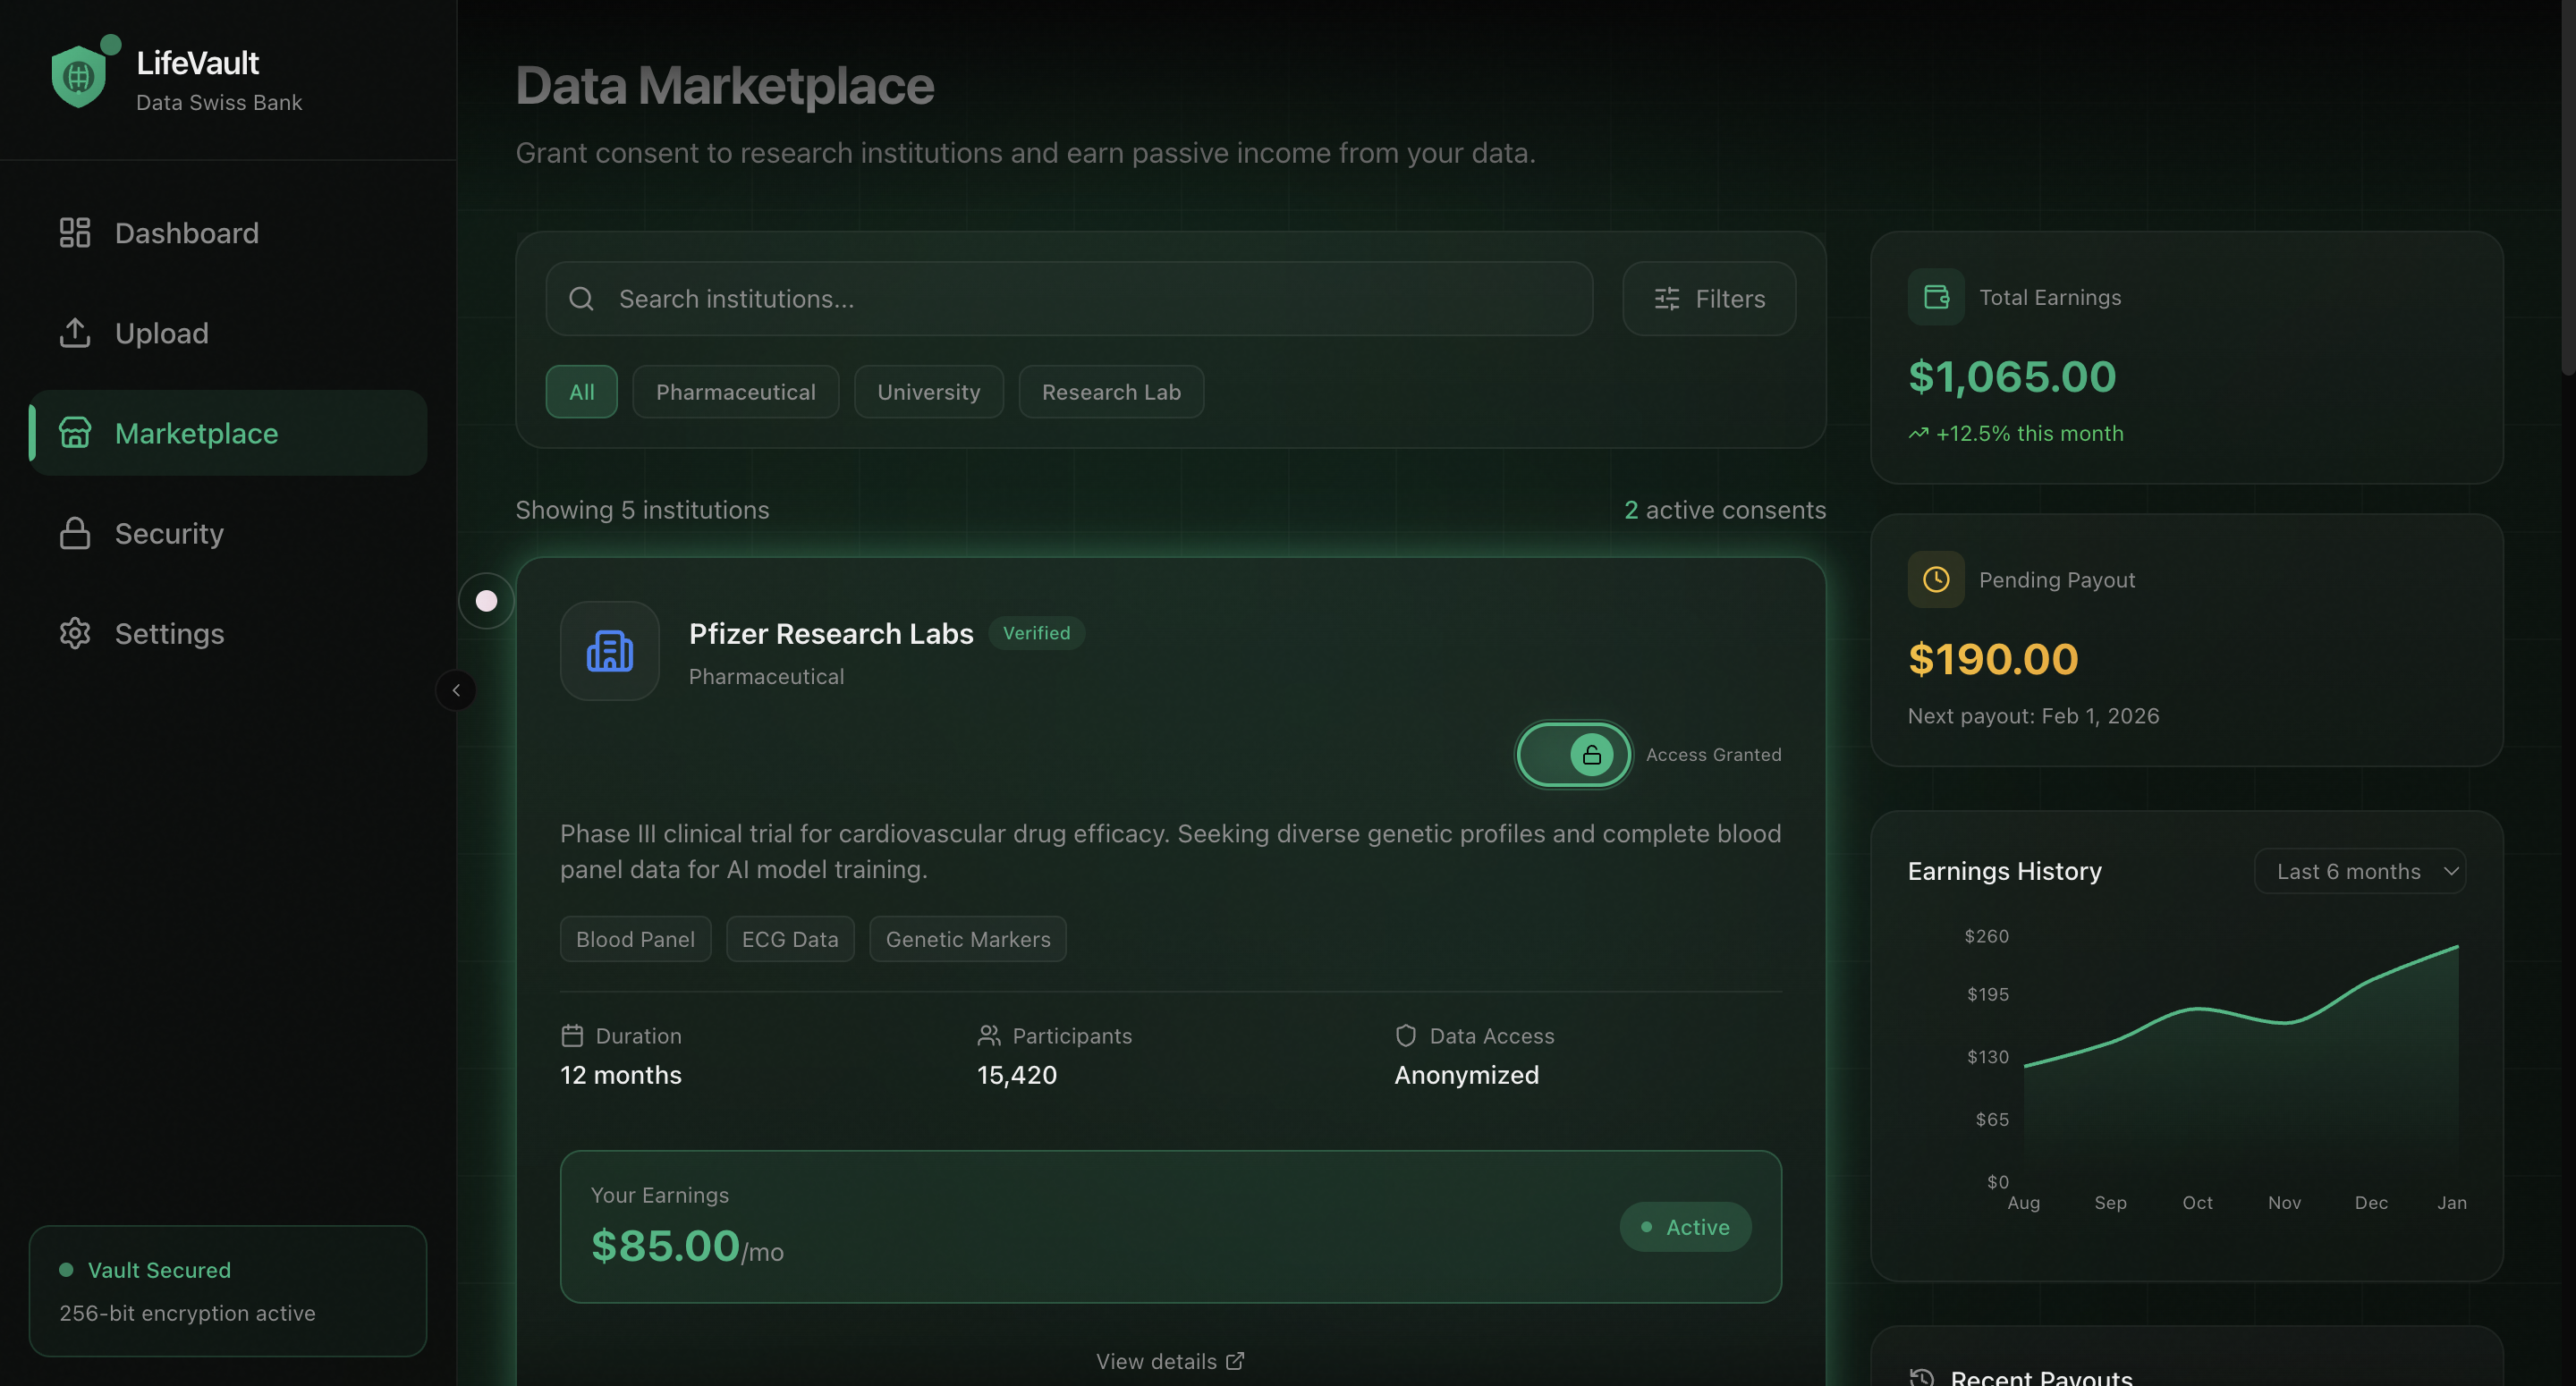
Task: Click the LifeVault shield logo icon
Action: click(x=79, y=77)
